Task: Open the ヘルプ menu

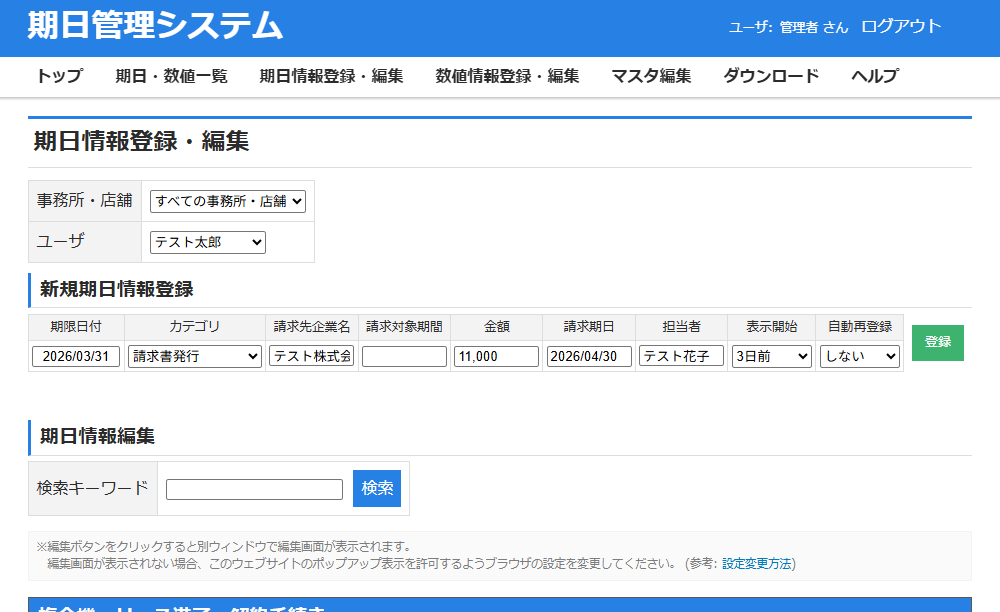Action: pos(875,76)
